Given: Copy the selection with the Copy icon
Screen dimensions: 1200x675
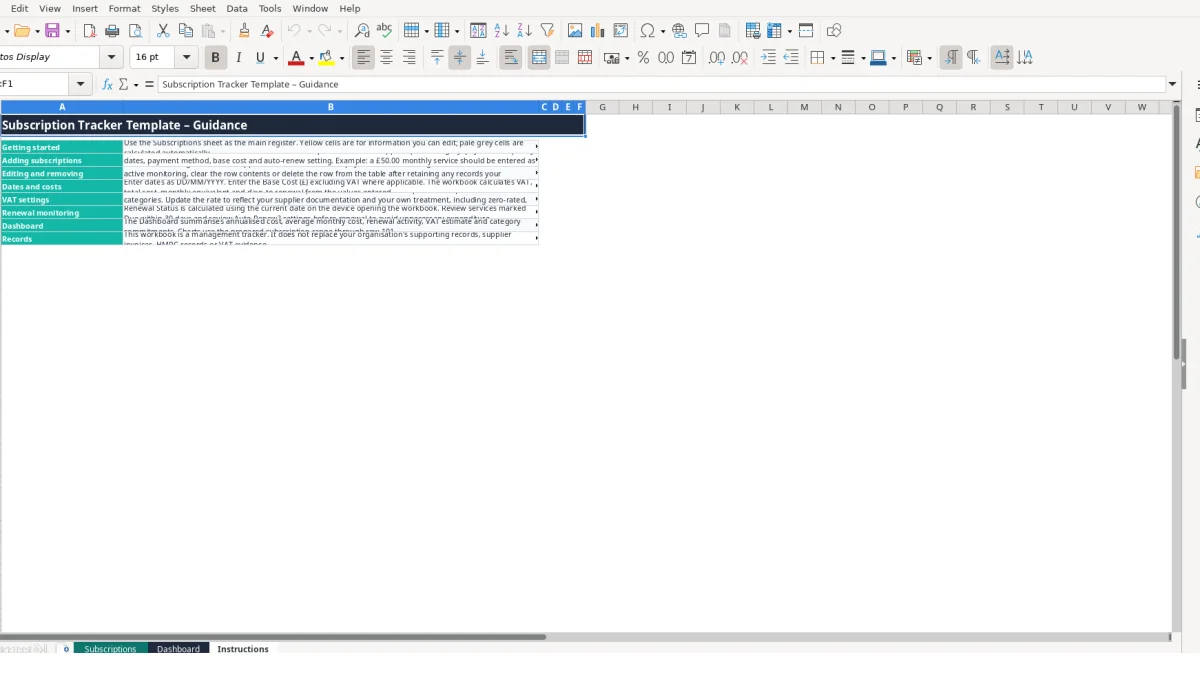Looking at the screenshot, I should pos(185,31).
